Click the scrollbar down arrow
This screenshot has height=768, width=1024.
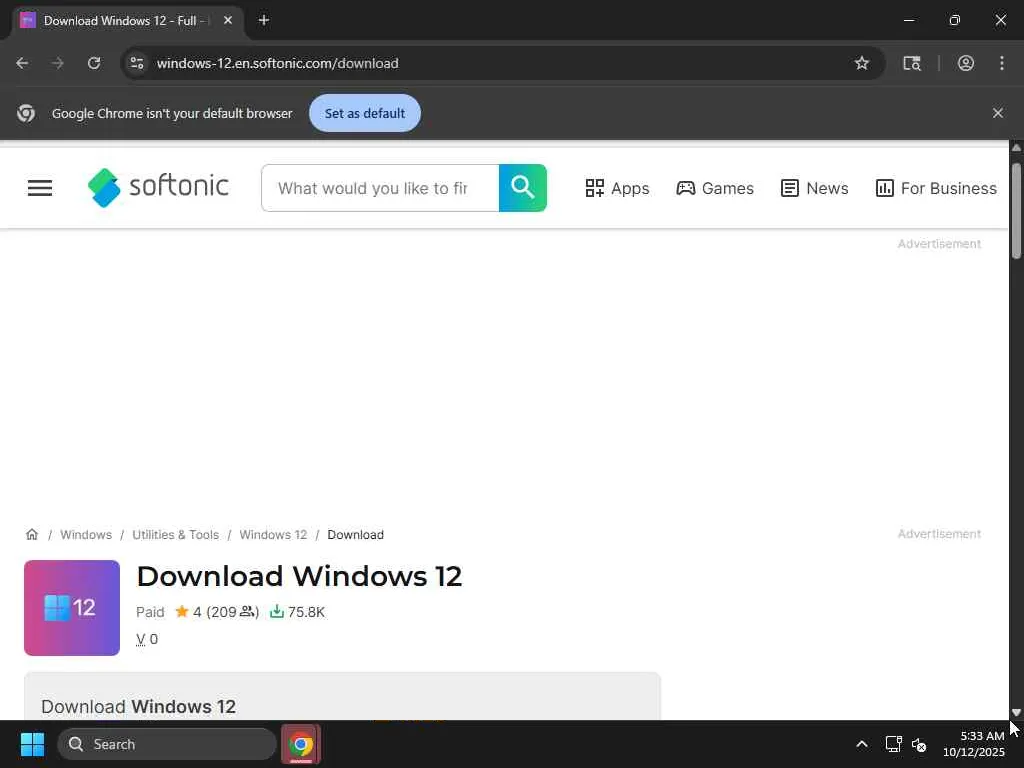click(1016, 712)
